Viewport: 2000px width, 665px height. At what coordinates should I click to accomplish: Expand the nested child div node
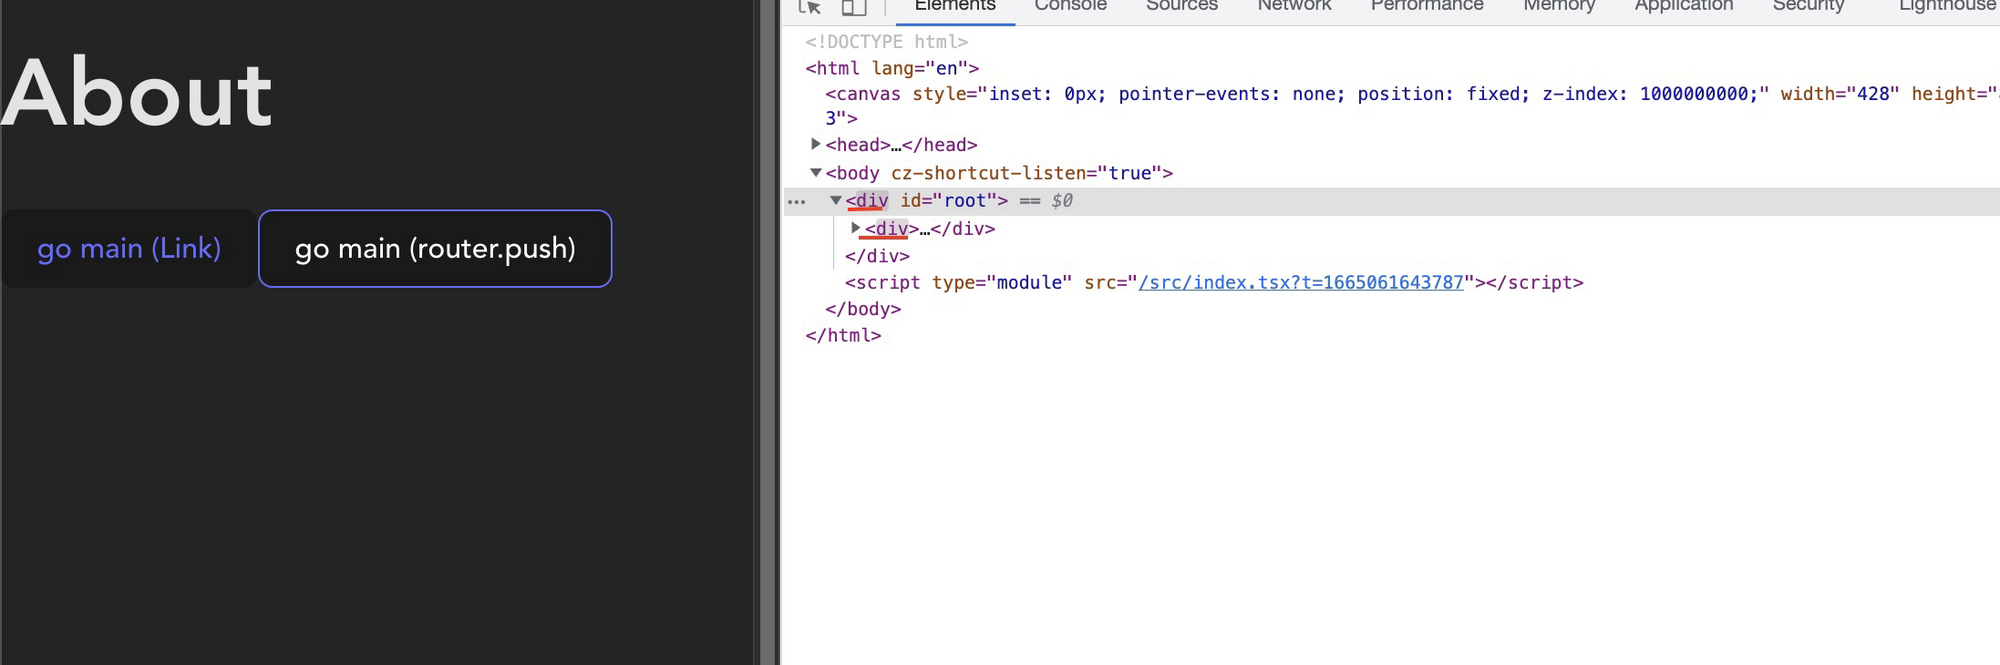click(855, 228)
